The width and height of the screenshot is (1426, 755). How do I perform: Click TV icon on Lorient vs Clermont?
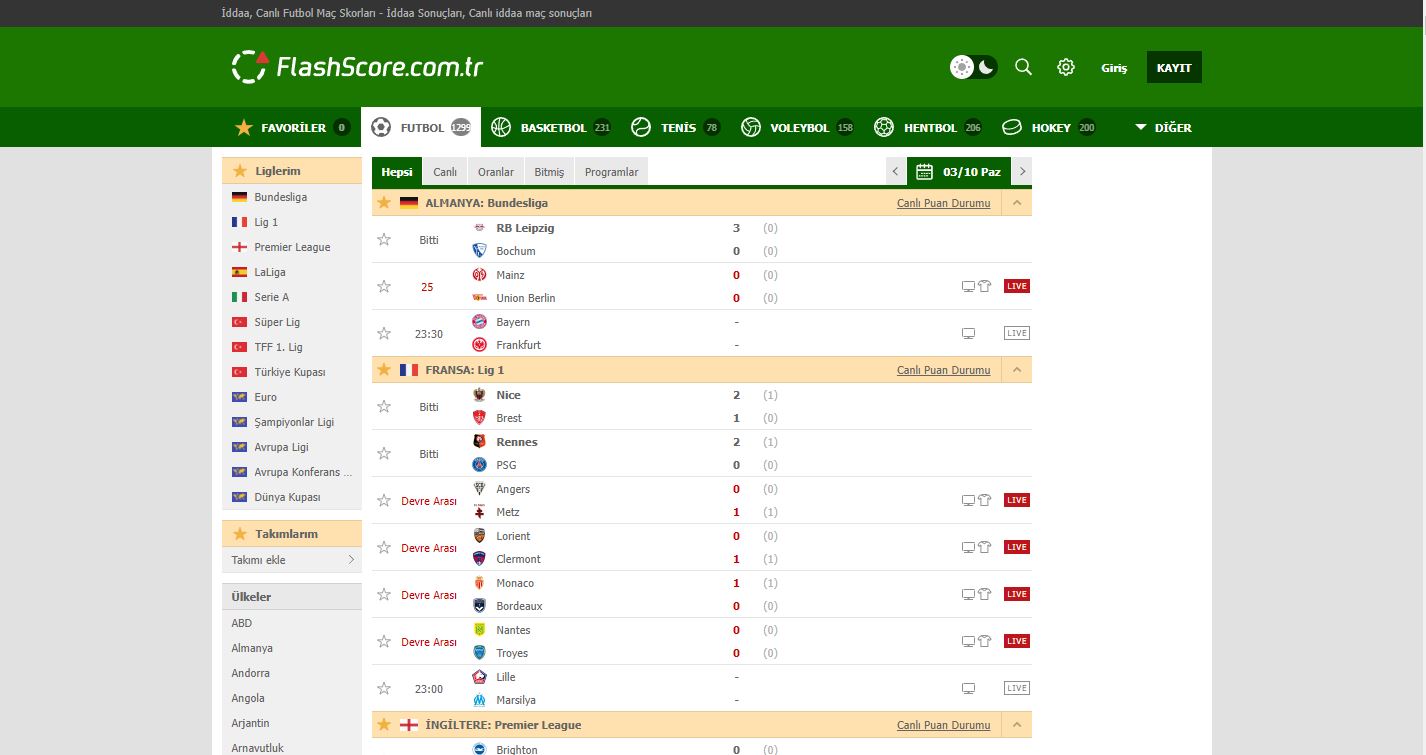point(968,547)
